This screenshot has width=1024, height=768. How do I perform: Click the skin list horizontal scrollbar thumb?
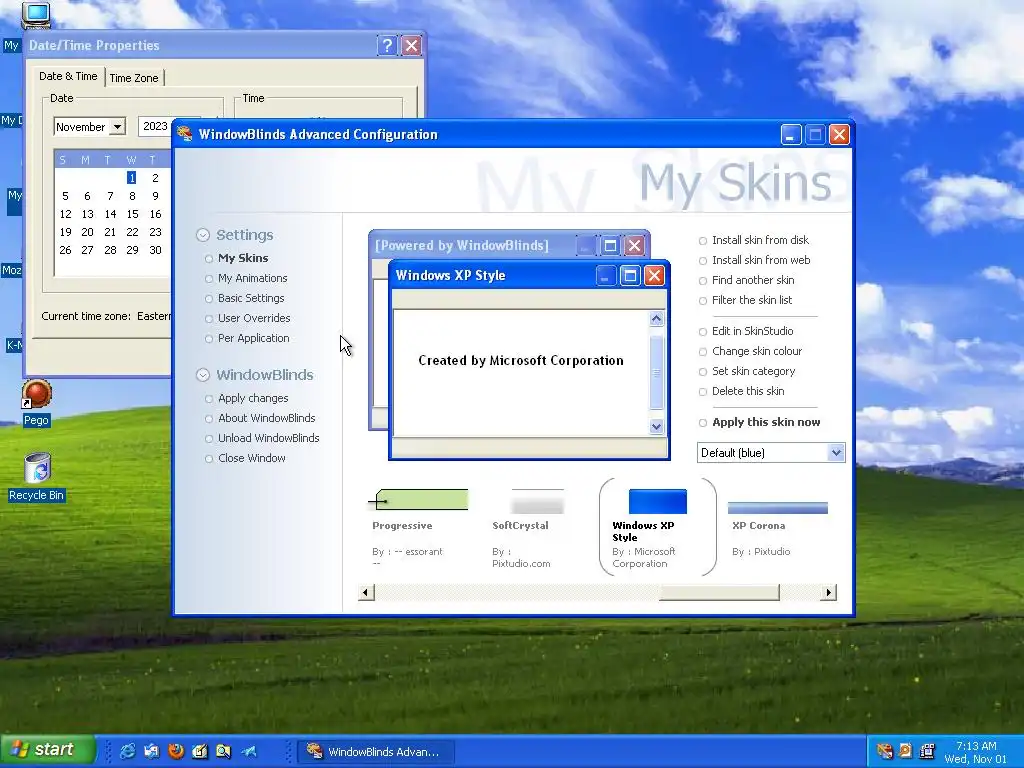click(719, 592)
